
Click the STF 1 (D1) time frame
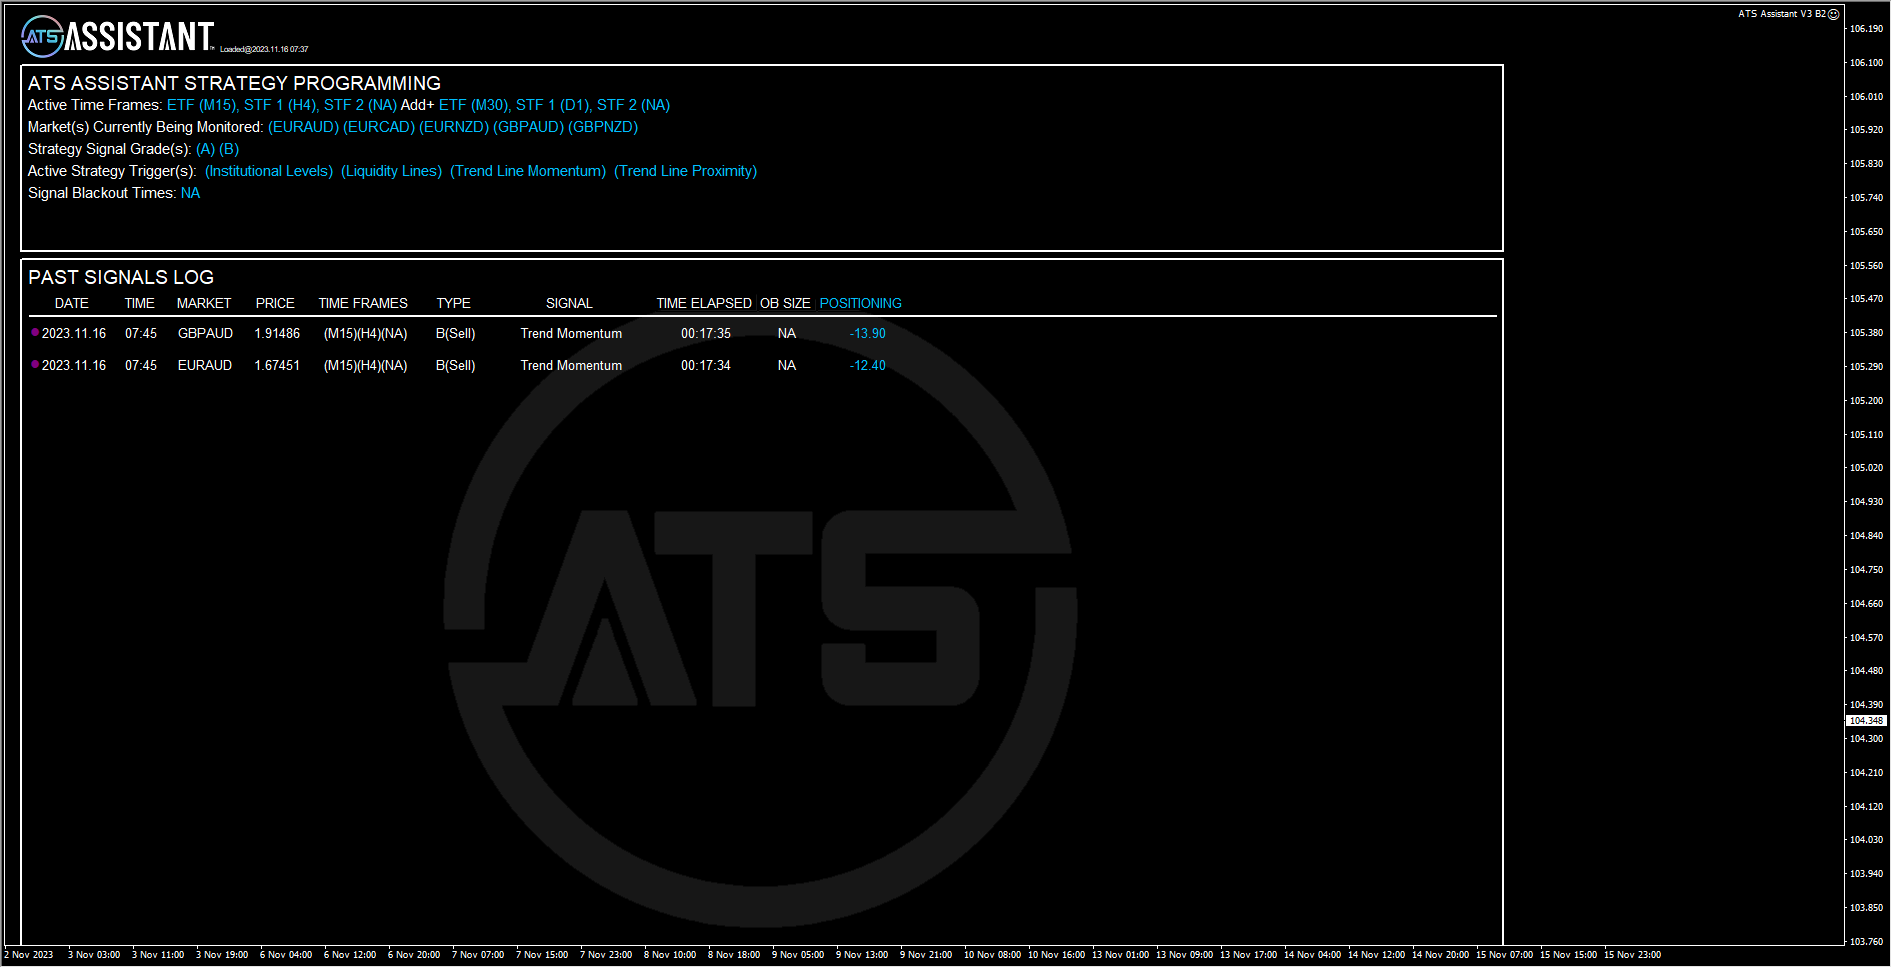[x=554, y=105]
